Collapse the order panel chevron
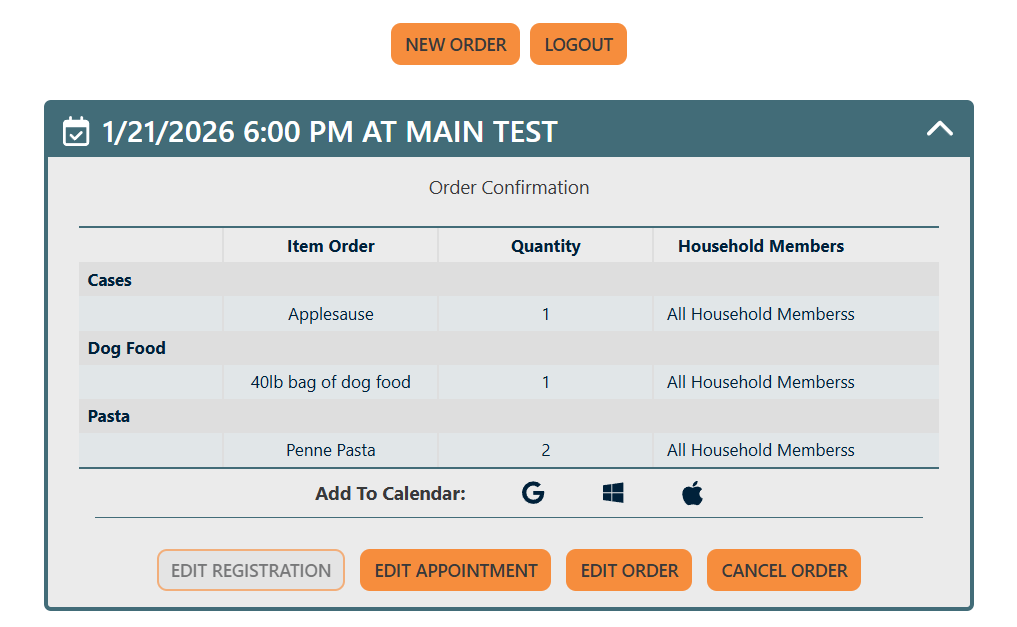Image resolution: width=1017 pixels, height=627 pixels. pos(940,129)
